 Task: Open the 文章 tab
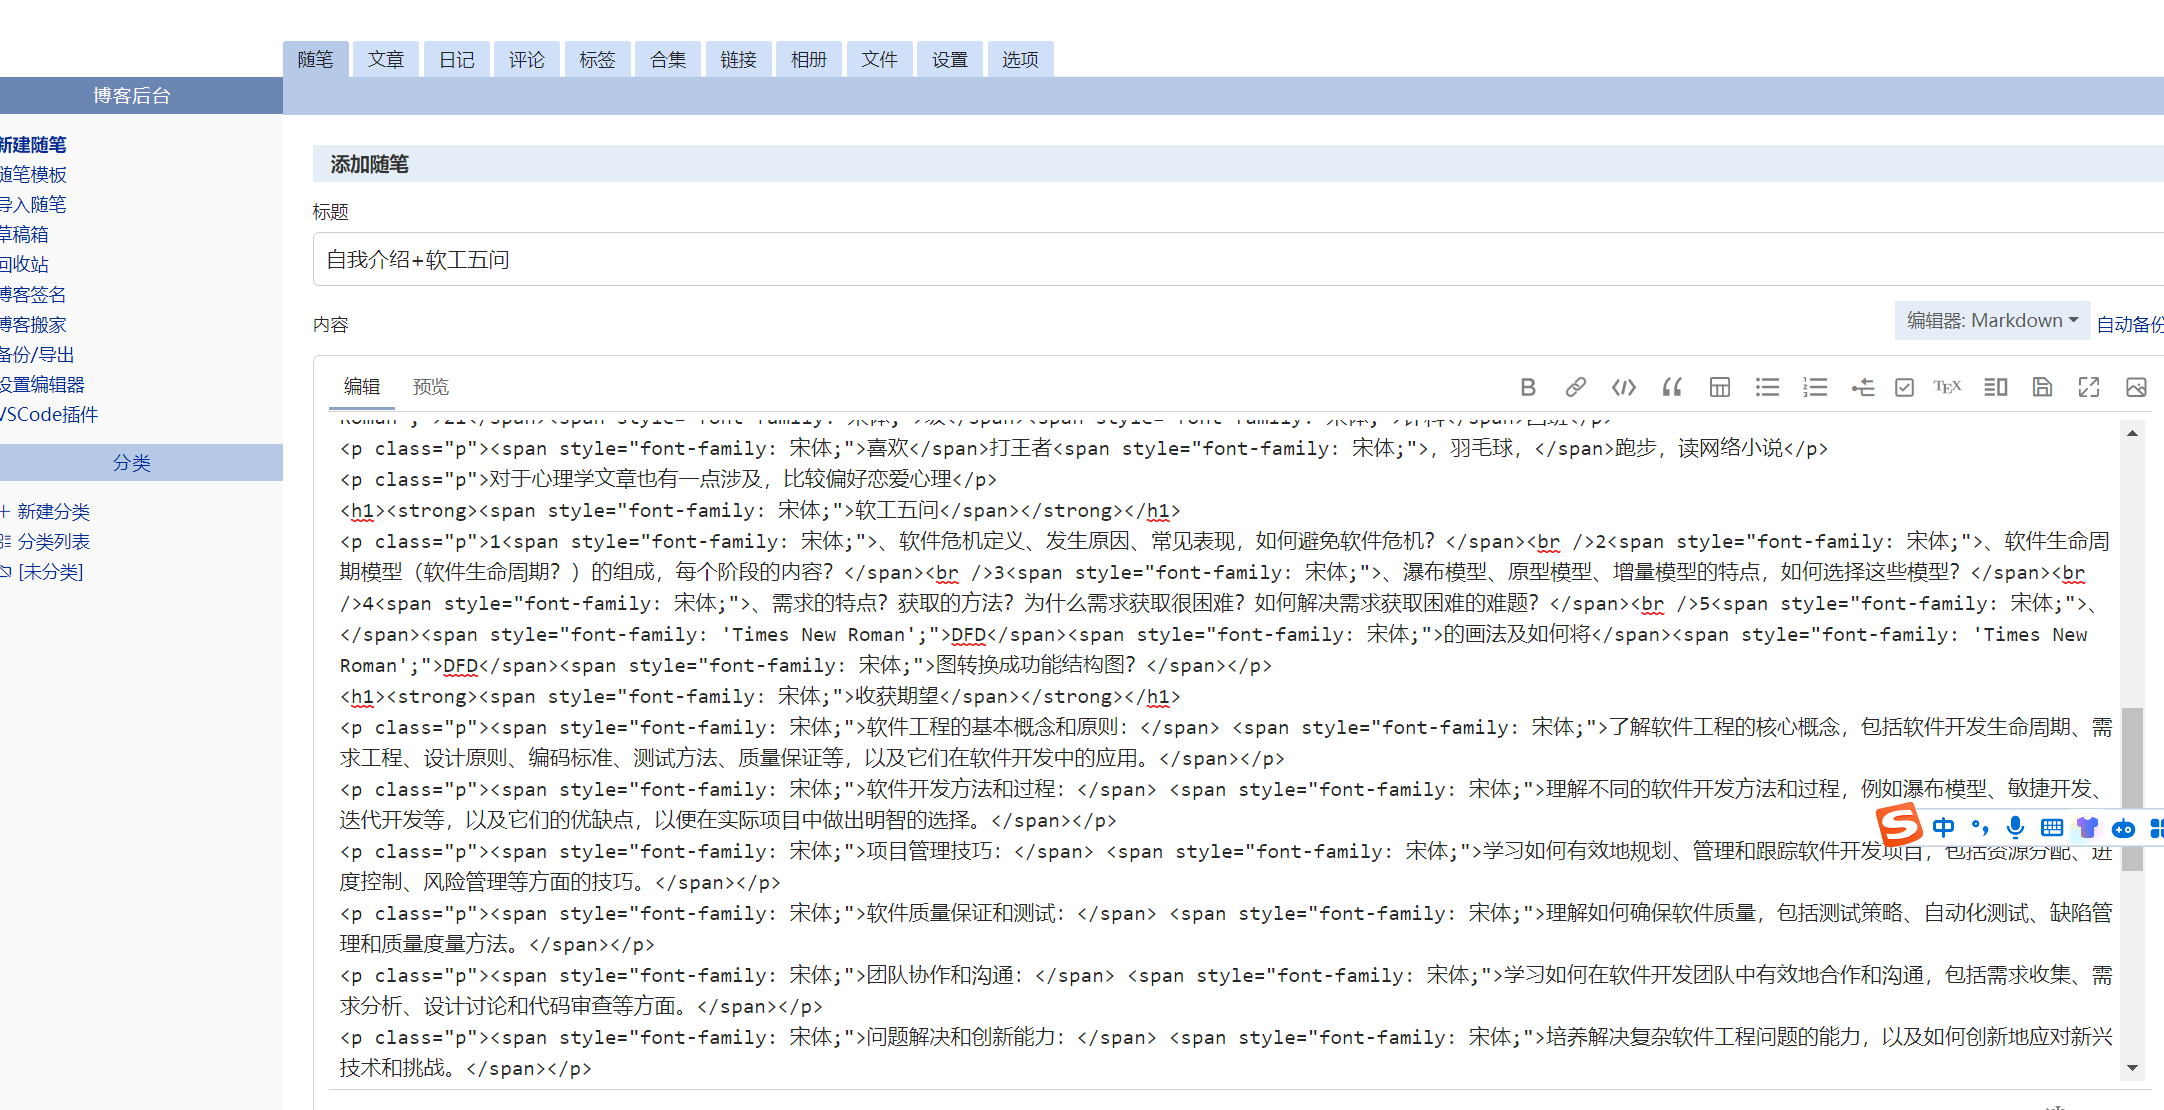point(385,60)
